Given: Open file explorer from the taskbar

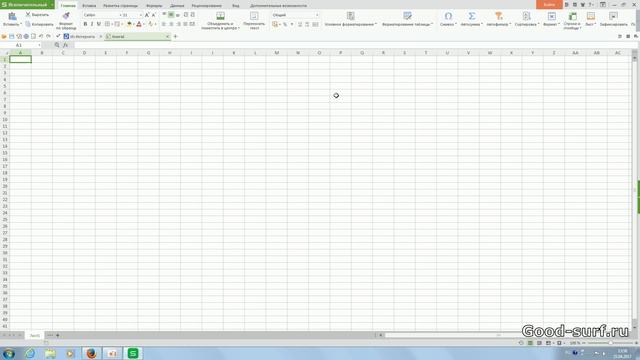Looking at the screenshot, I should [50, 353].
